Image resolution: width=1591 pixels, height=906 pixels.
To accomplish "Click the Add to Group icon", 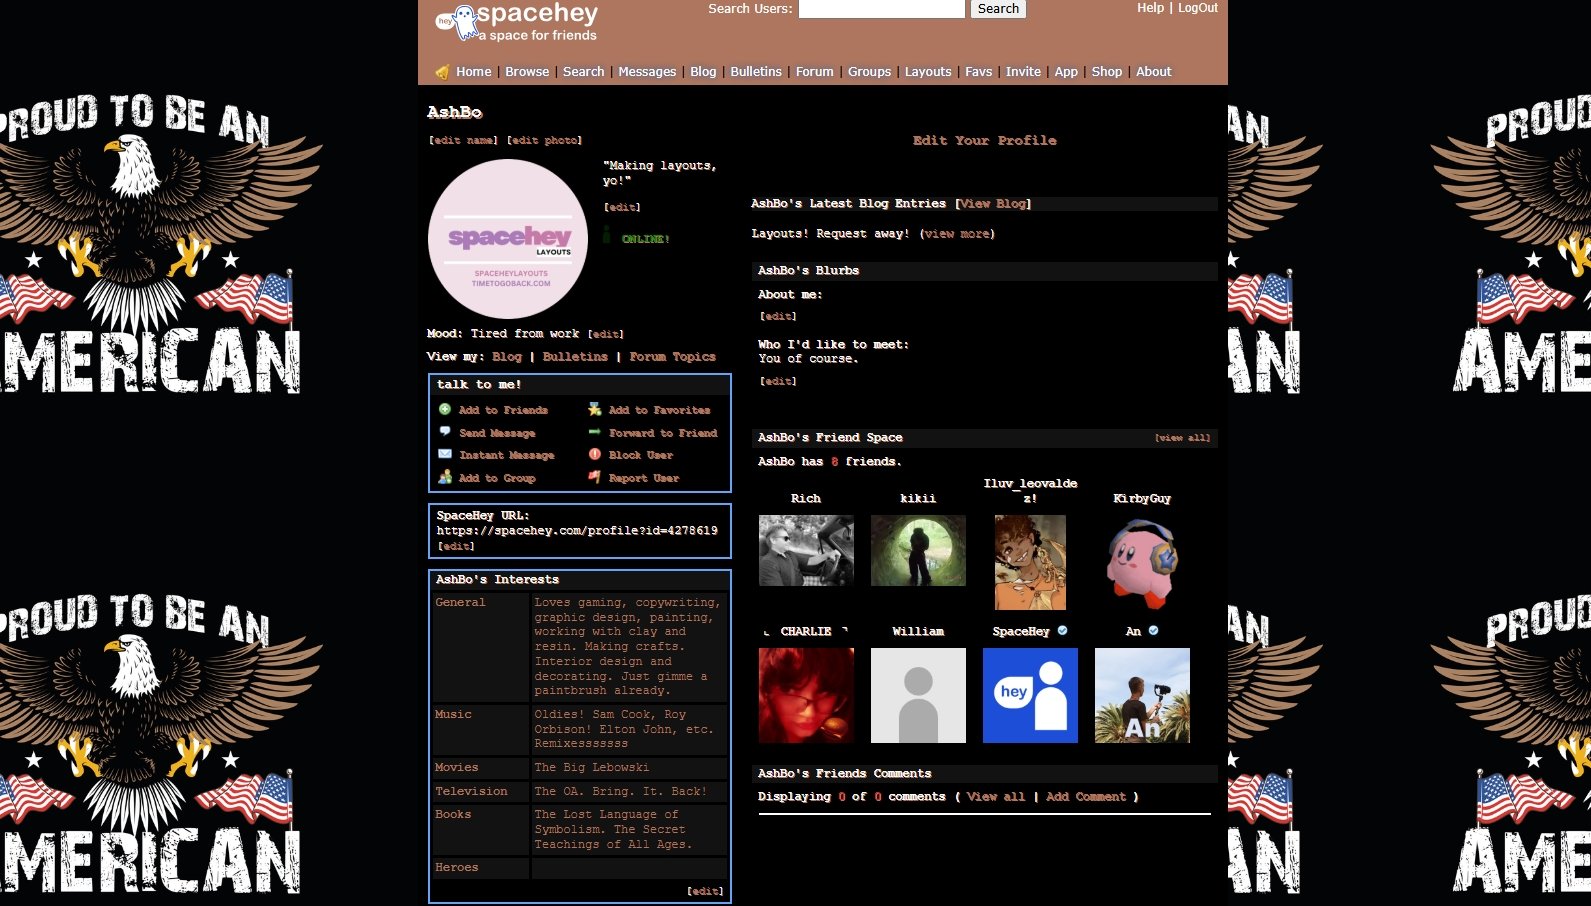I will 445,477.
